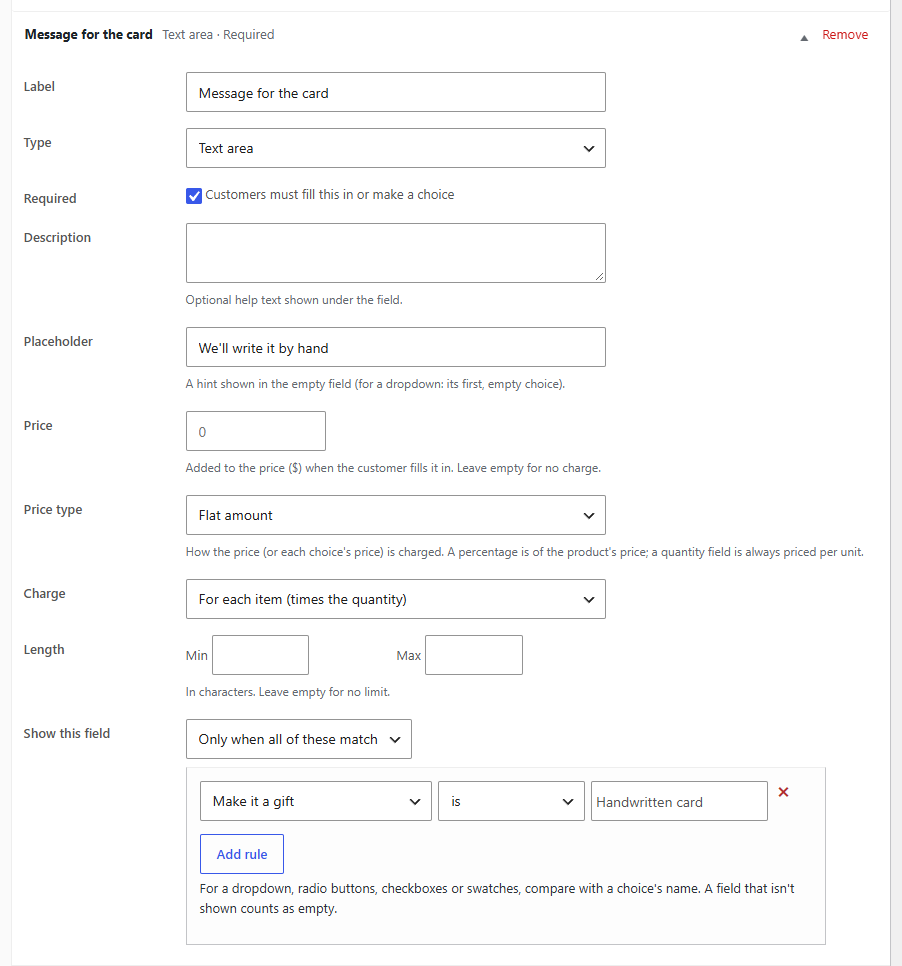Open the Price type dropdown
The height and width of the screenshot is (966, 902).
pyautogui.click(x=396, y=515)
